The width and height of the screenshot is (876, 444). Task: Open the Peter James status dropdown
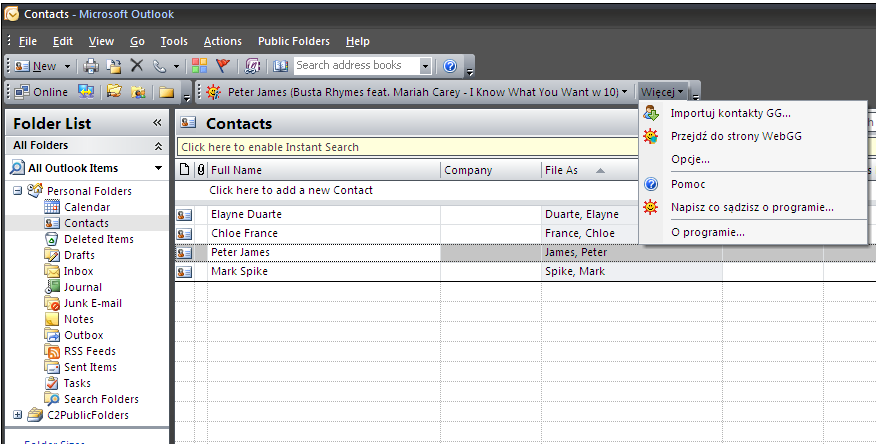click(624, 92)
